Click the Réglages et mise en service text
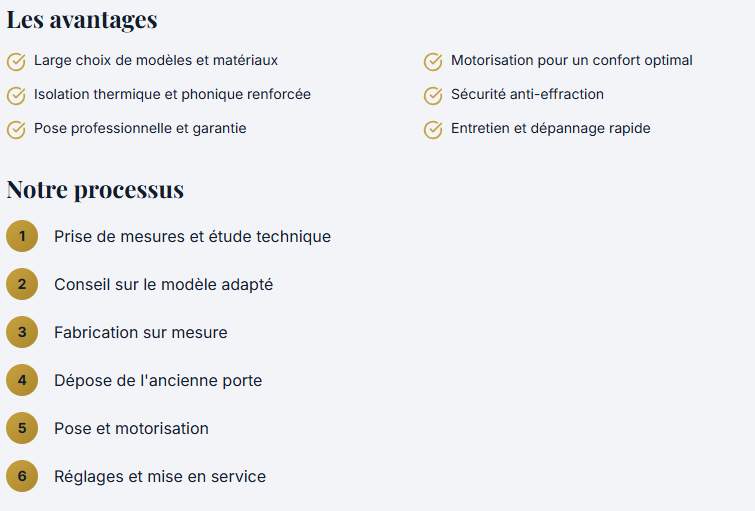Image resolution: width=755 pixels, height=511 pixels. [x=160, y=477]
